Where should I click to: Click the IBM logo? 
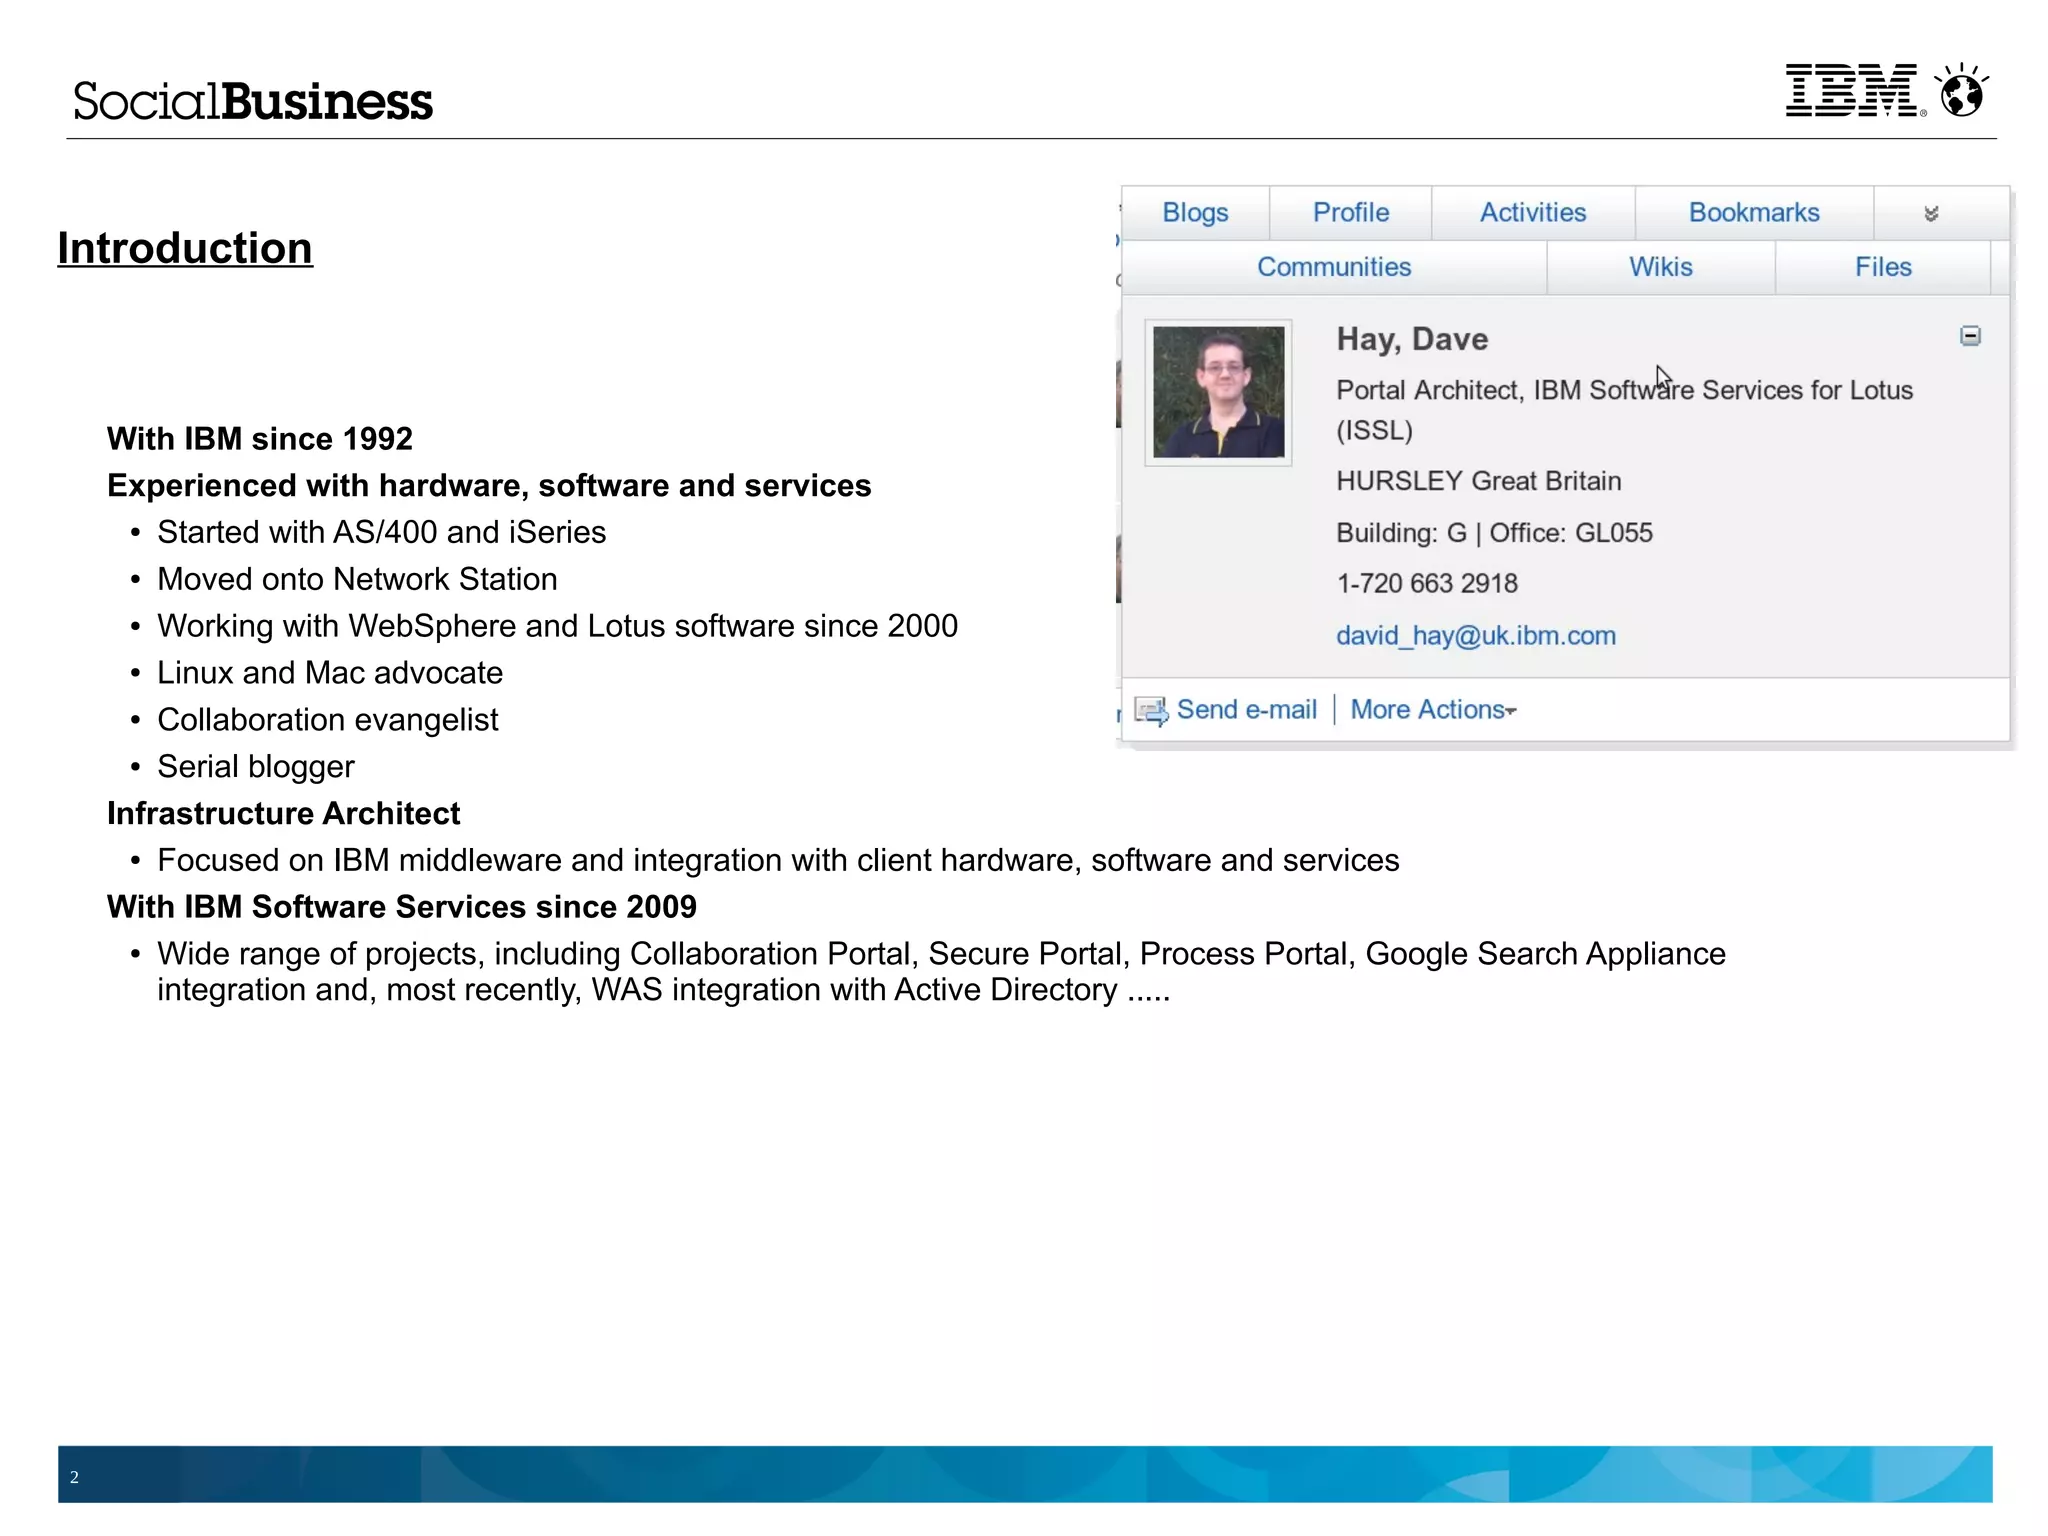[1853, 91]
